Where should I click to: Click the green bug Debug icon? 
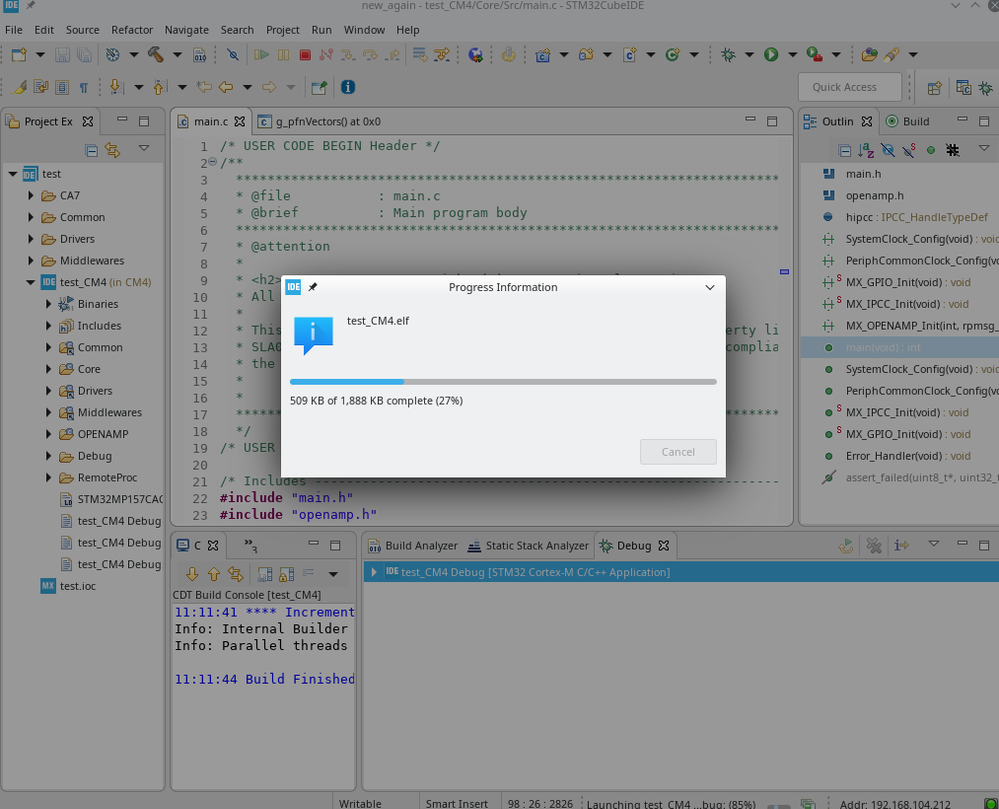coord(728,55)
